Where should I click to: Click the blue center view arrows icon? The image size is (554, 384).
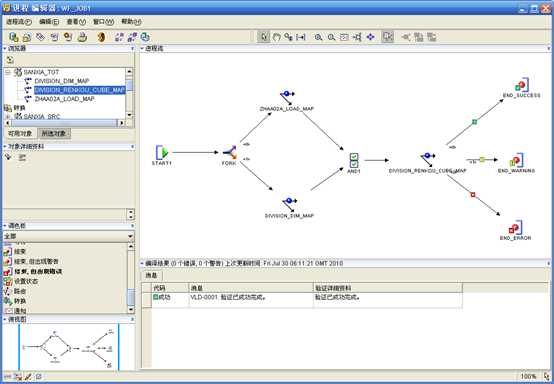point(370,37)
